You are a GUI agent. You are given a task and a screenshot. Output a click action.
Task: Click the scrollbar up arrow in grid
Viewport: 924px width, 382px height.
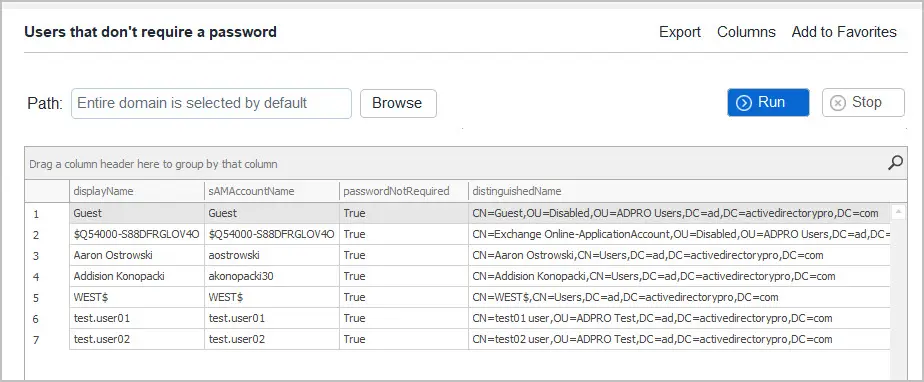coord(898,211)
